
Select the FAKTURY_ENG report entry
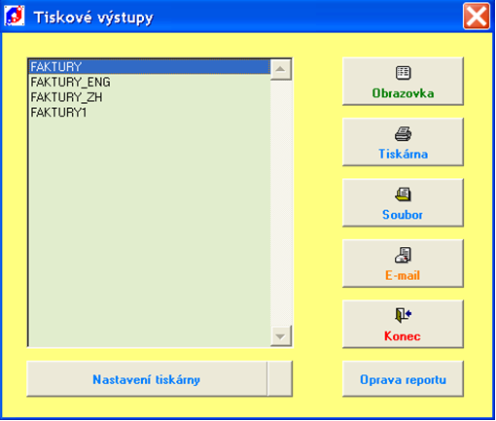149,82
